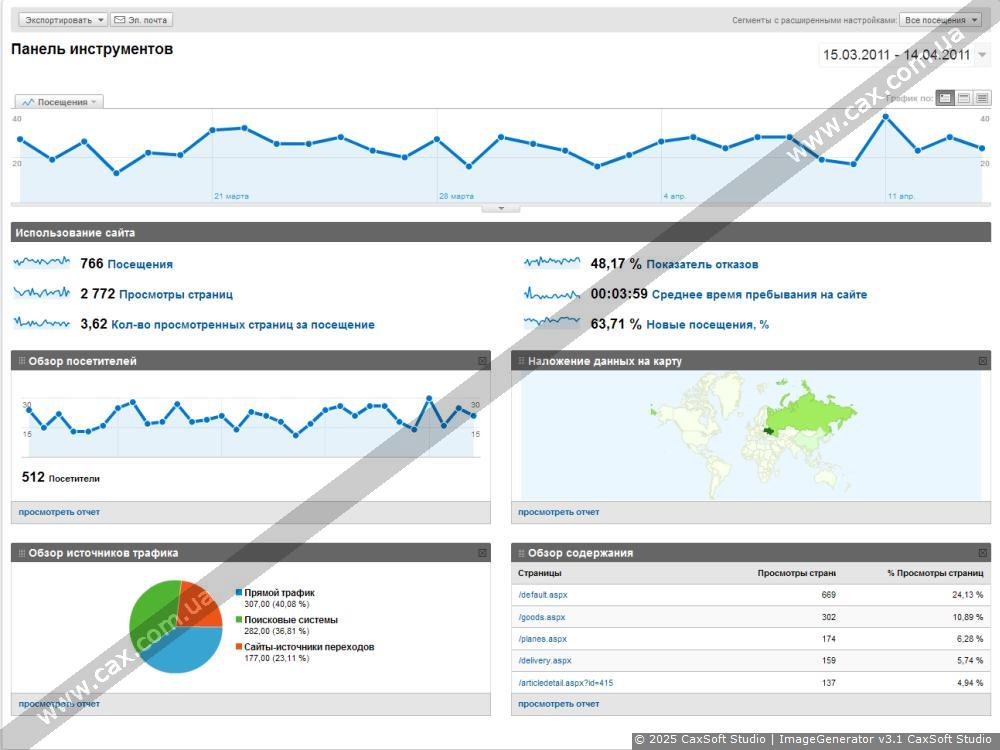
Task: Close the Наложение данных на карту widget
Action: (x=982, y=361)
